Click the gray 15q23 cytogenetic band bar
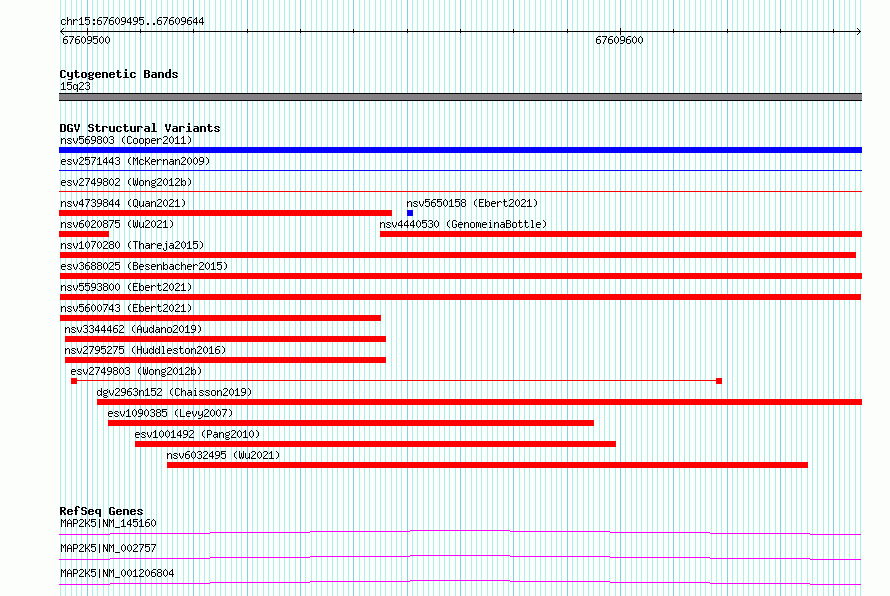Image resolution: width=890 pixels, height=596 pixels. (x=460, y=97)
